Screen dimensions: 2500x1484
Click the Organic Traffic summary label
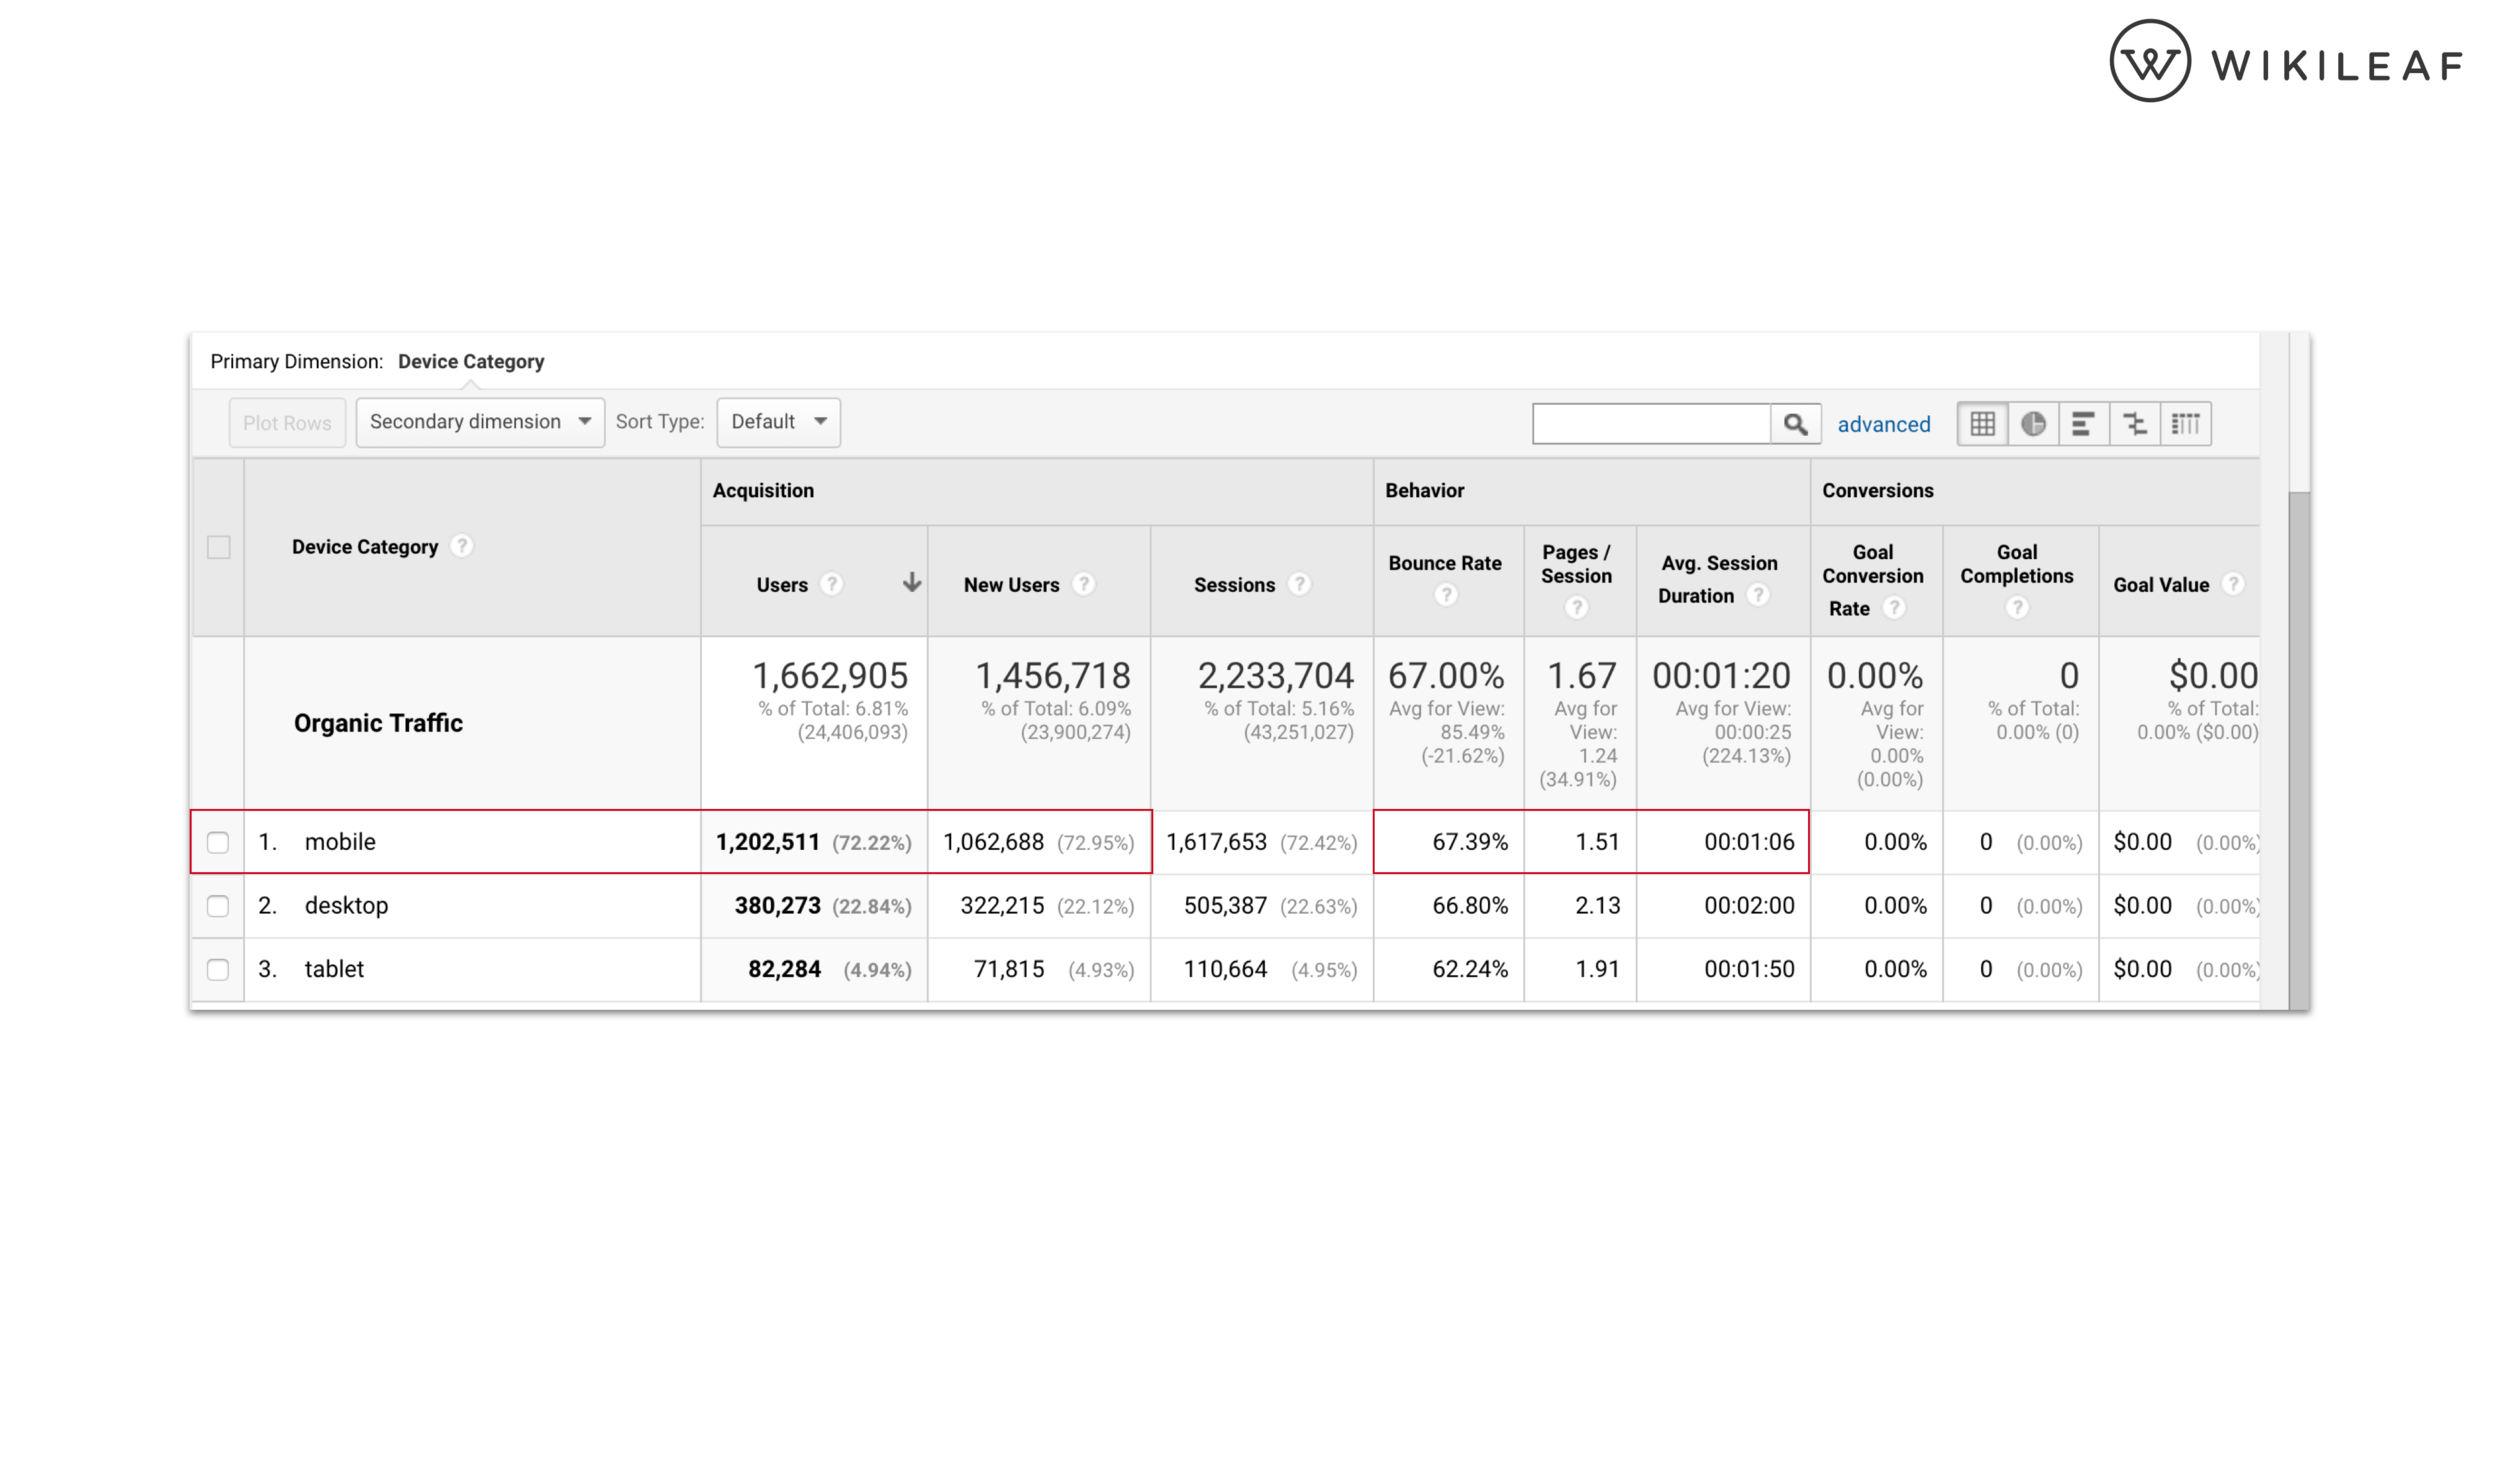click(x=378, y=723)
